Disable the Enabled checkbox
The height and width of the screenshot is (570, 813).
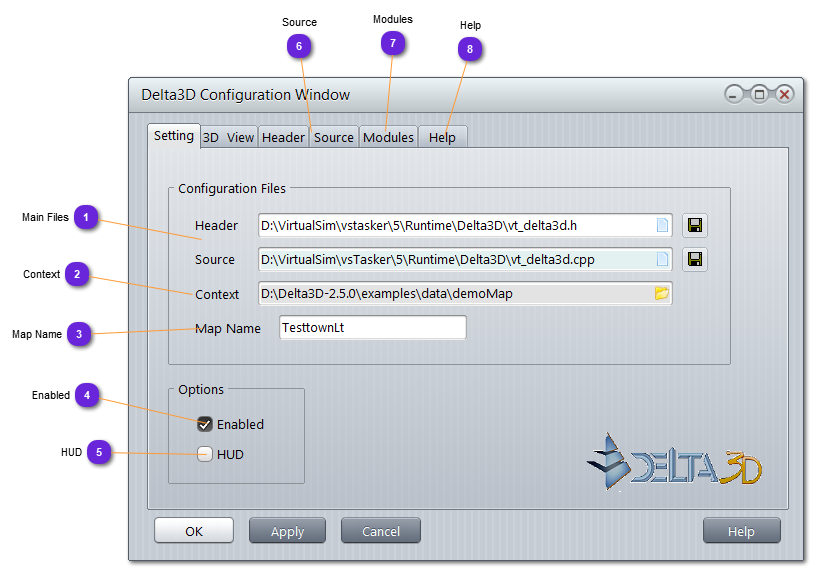[205, 424]
